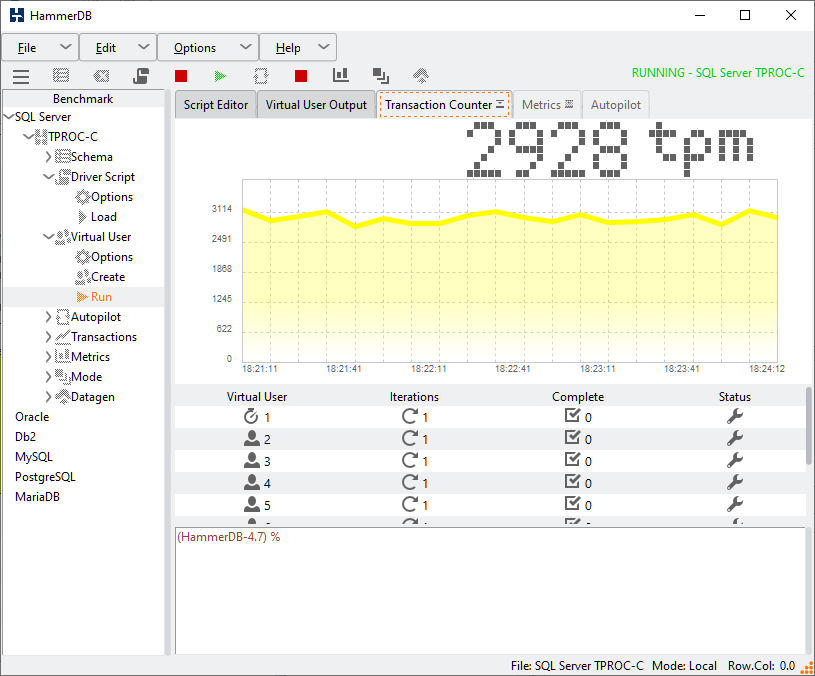This screenshot has height=676, width=815.
Task: Select Run under Virtual User
Action: pos(101,297)
